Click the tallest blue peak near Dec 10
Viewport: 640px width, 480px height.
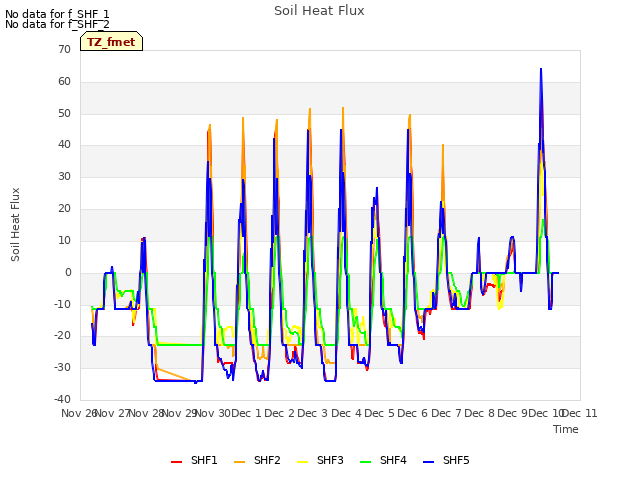pyautogui.click(x=541, y=69)
